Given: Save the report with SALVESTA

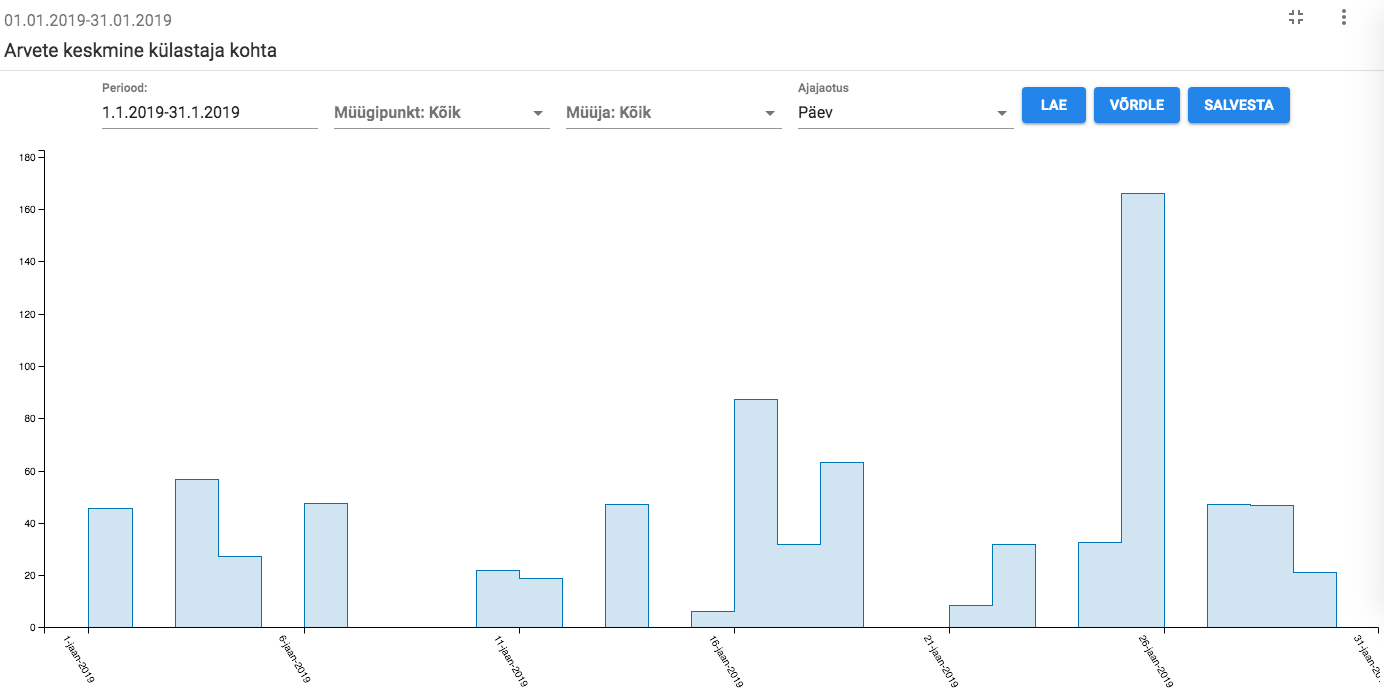Looking at the screenshot, I should tap(1238, 105).
